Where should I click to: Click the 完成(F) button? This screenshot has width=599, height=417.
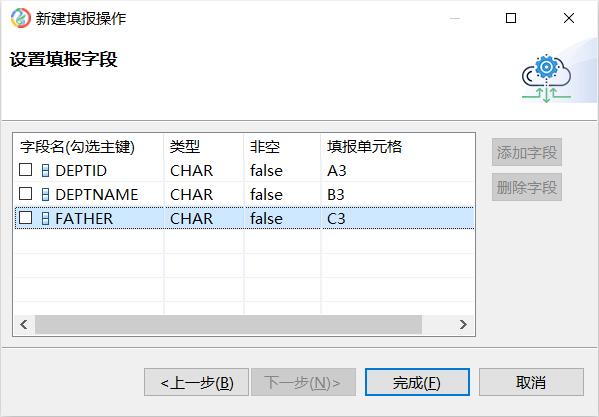click(417, 382)
